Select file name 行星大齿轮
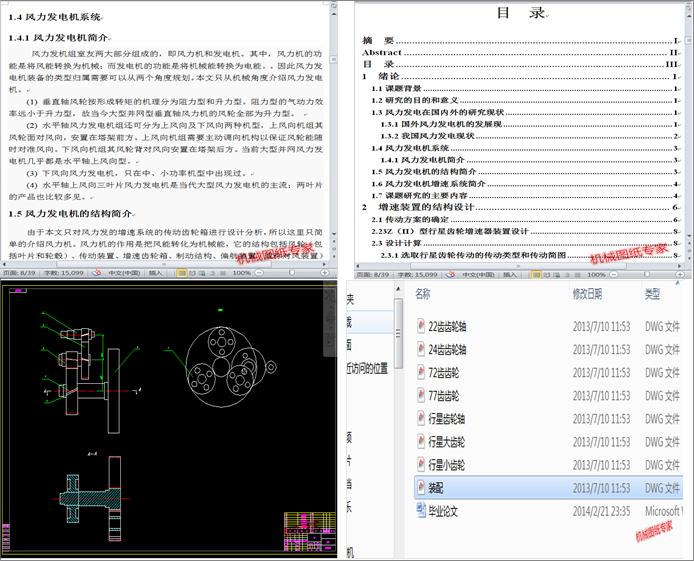The image size is (694, 561). point(446,441)
